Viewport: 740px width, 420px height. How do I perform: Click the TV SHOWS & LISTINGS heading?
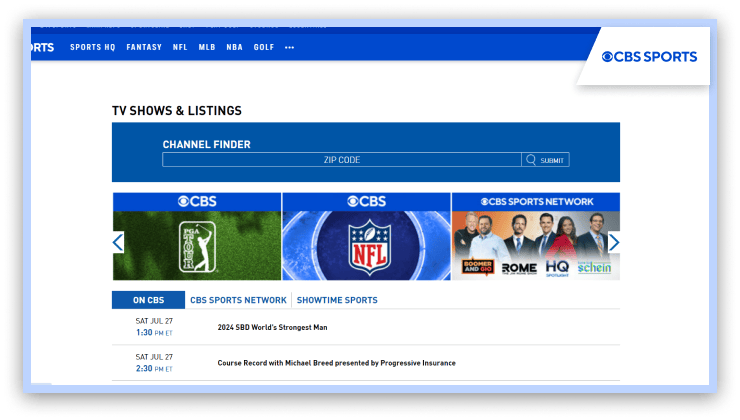(x=177, y=111)
